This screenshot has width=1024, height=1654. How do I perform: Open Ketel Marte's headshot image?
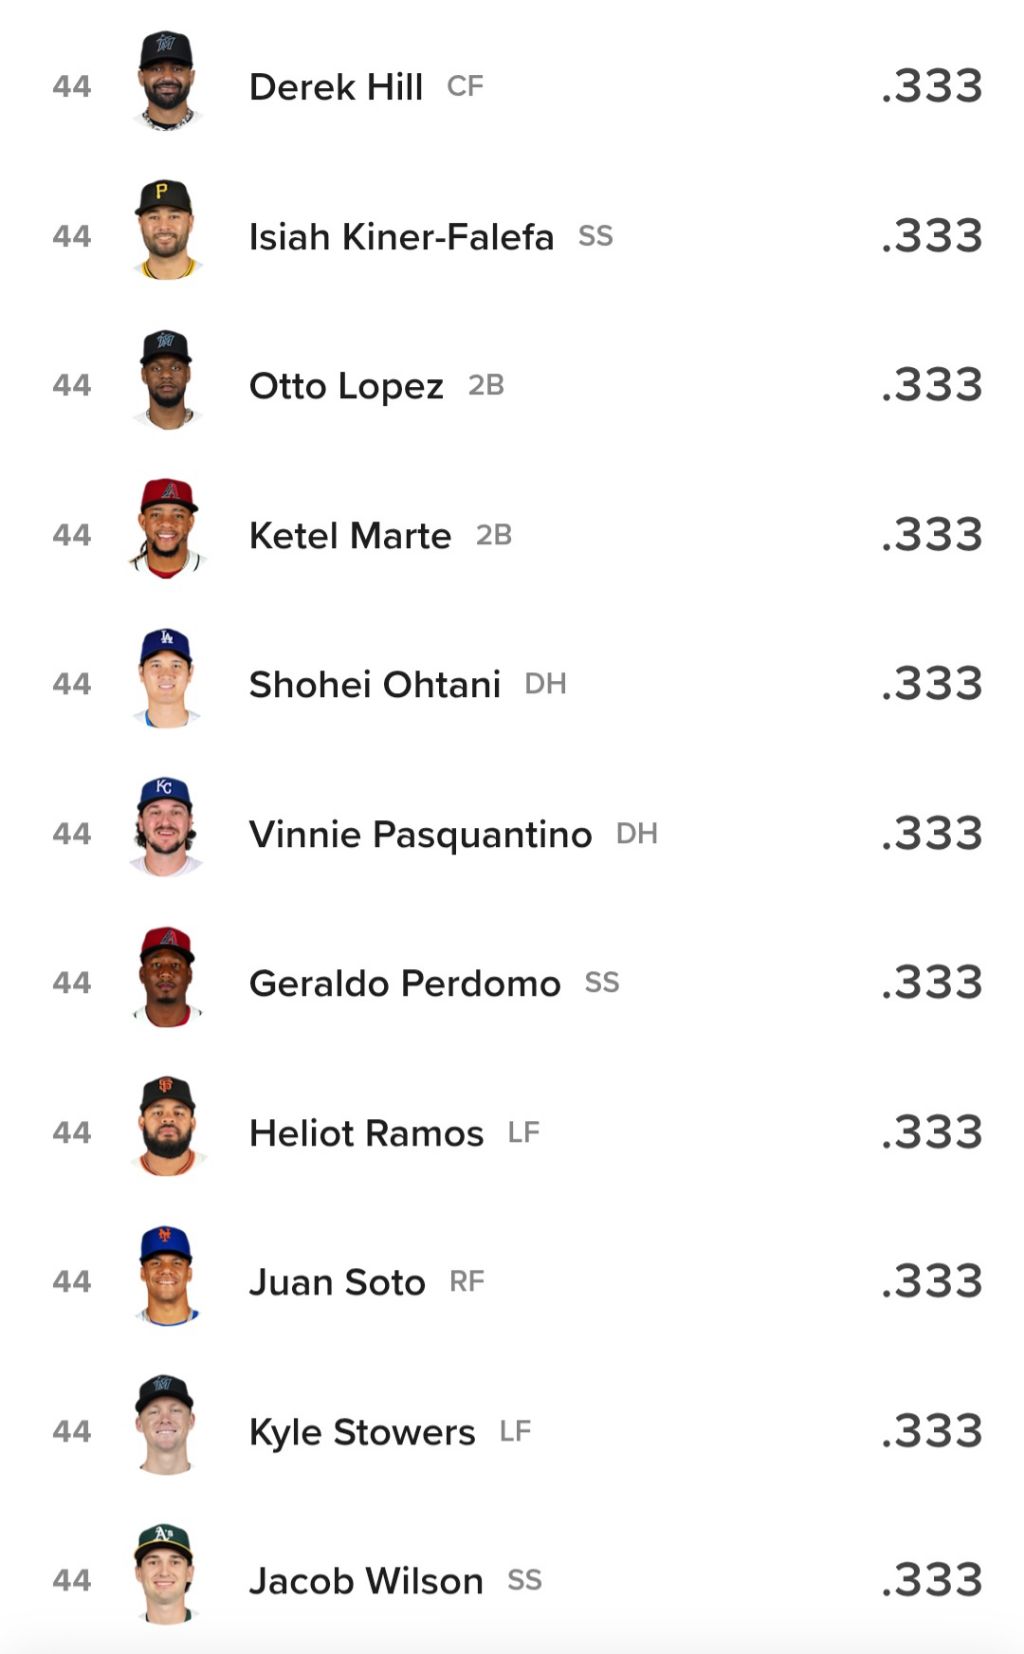[x=167, y=529]
